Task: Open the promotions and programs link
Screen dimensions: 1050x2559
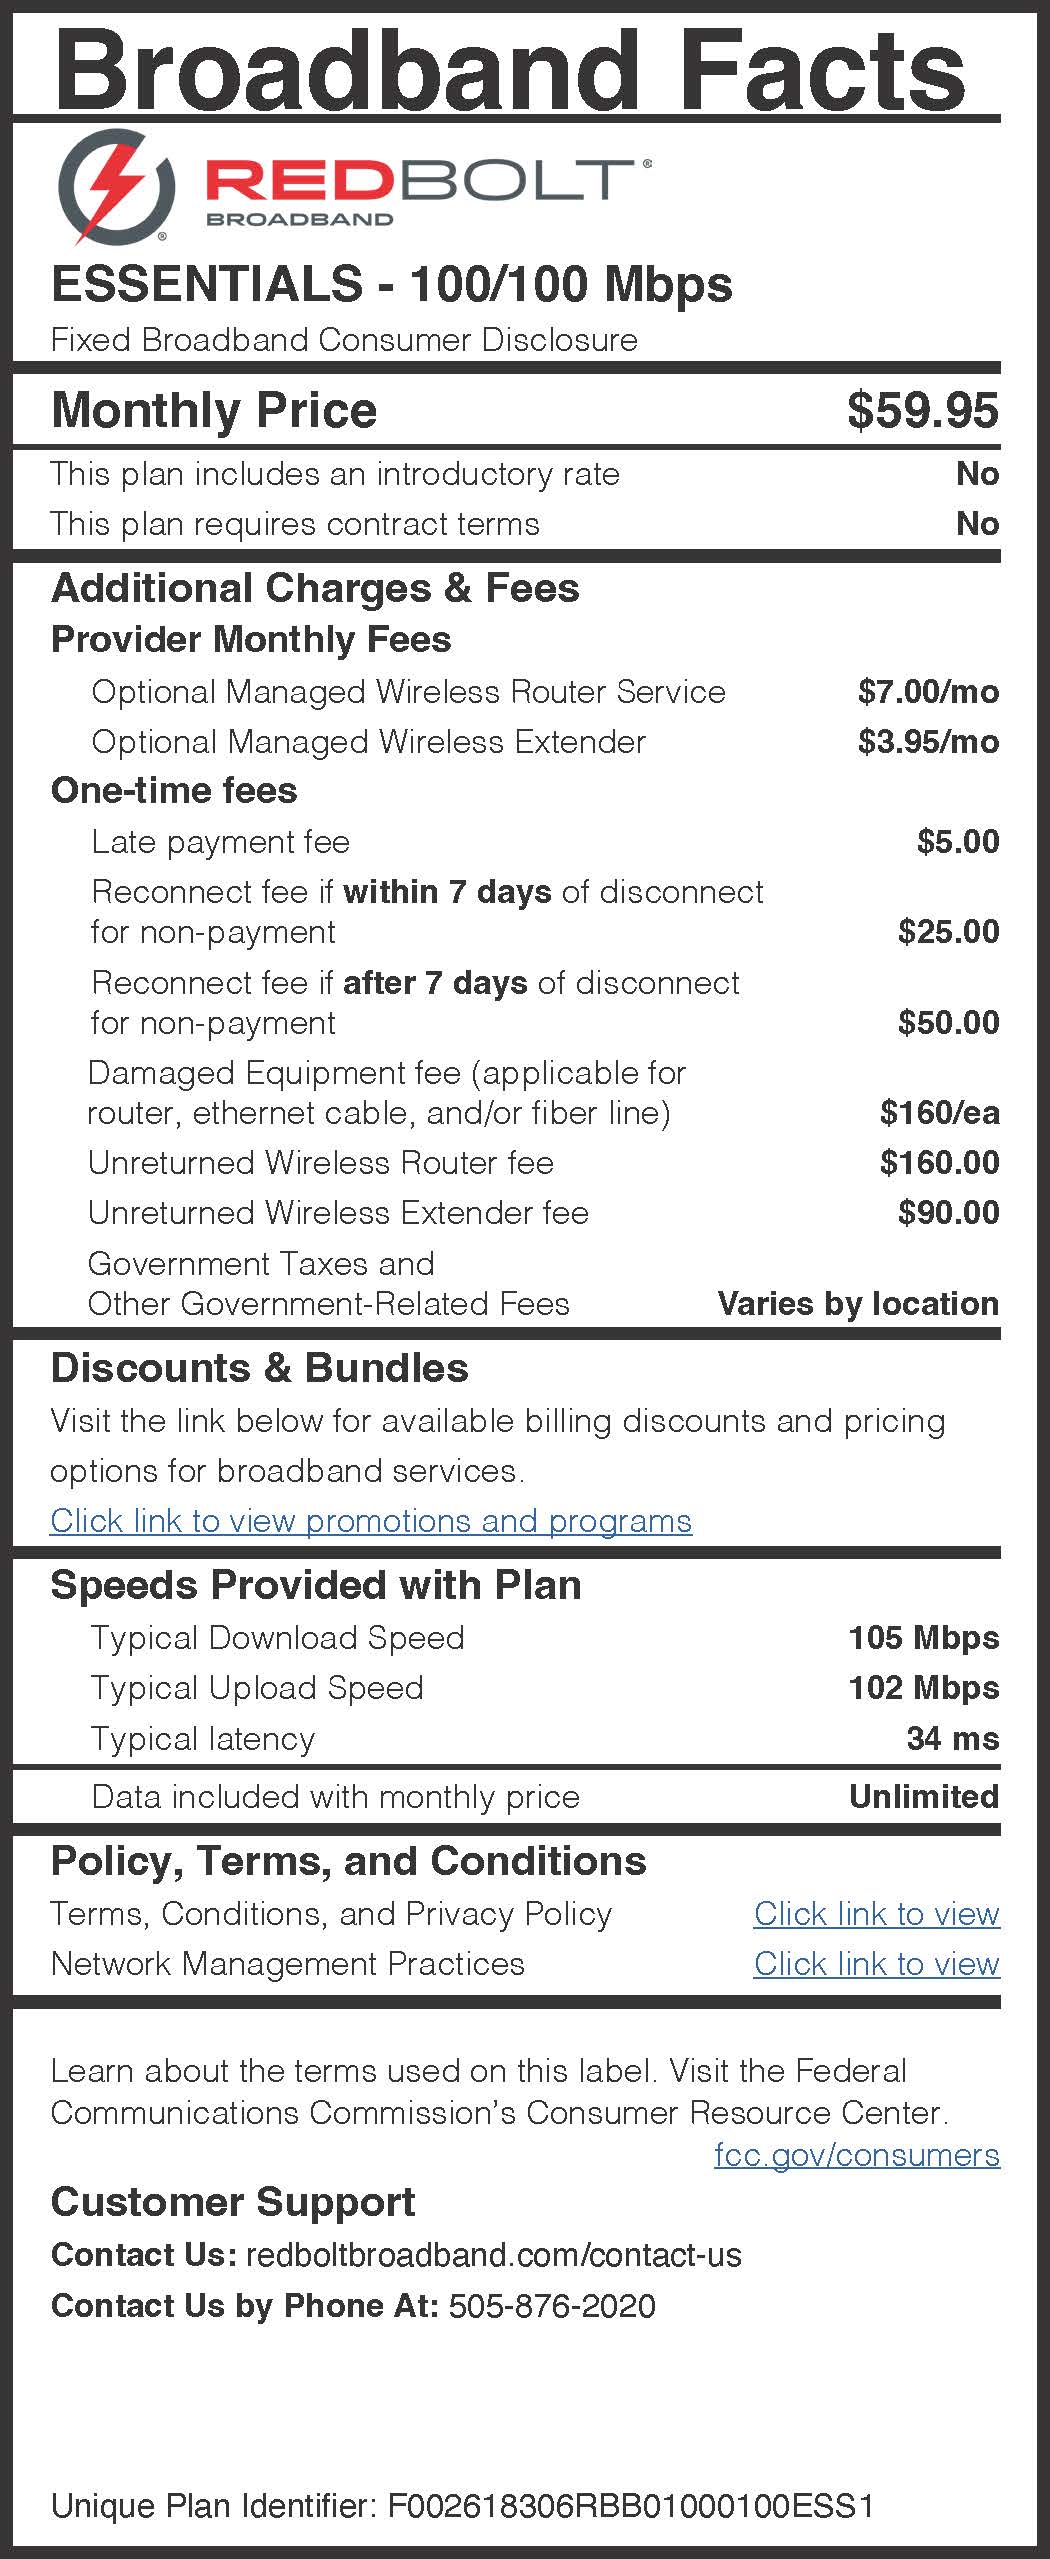Action: (371, 1521)
